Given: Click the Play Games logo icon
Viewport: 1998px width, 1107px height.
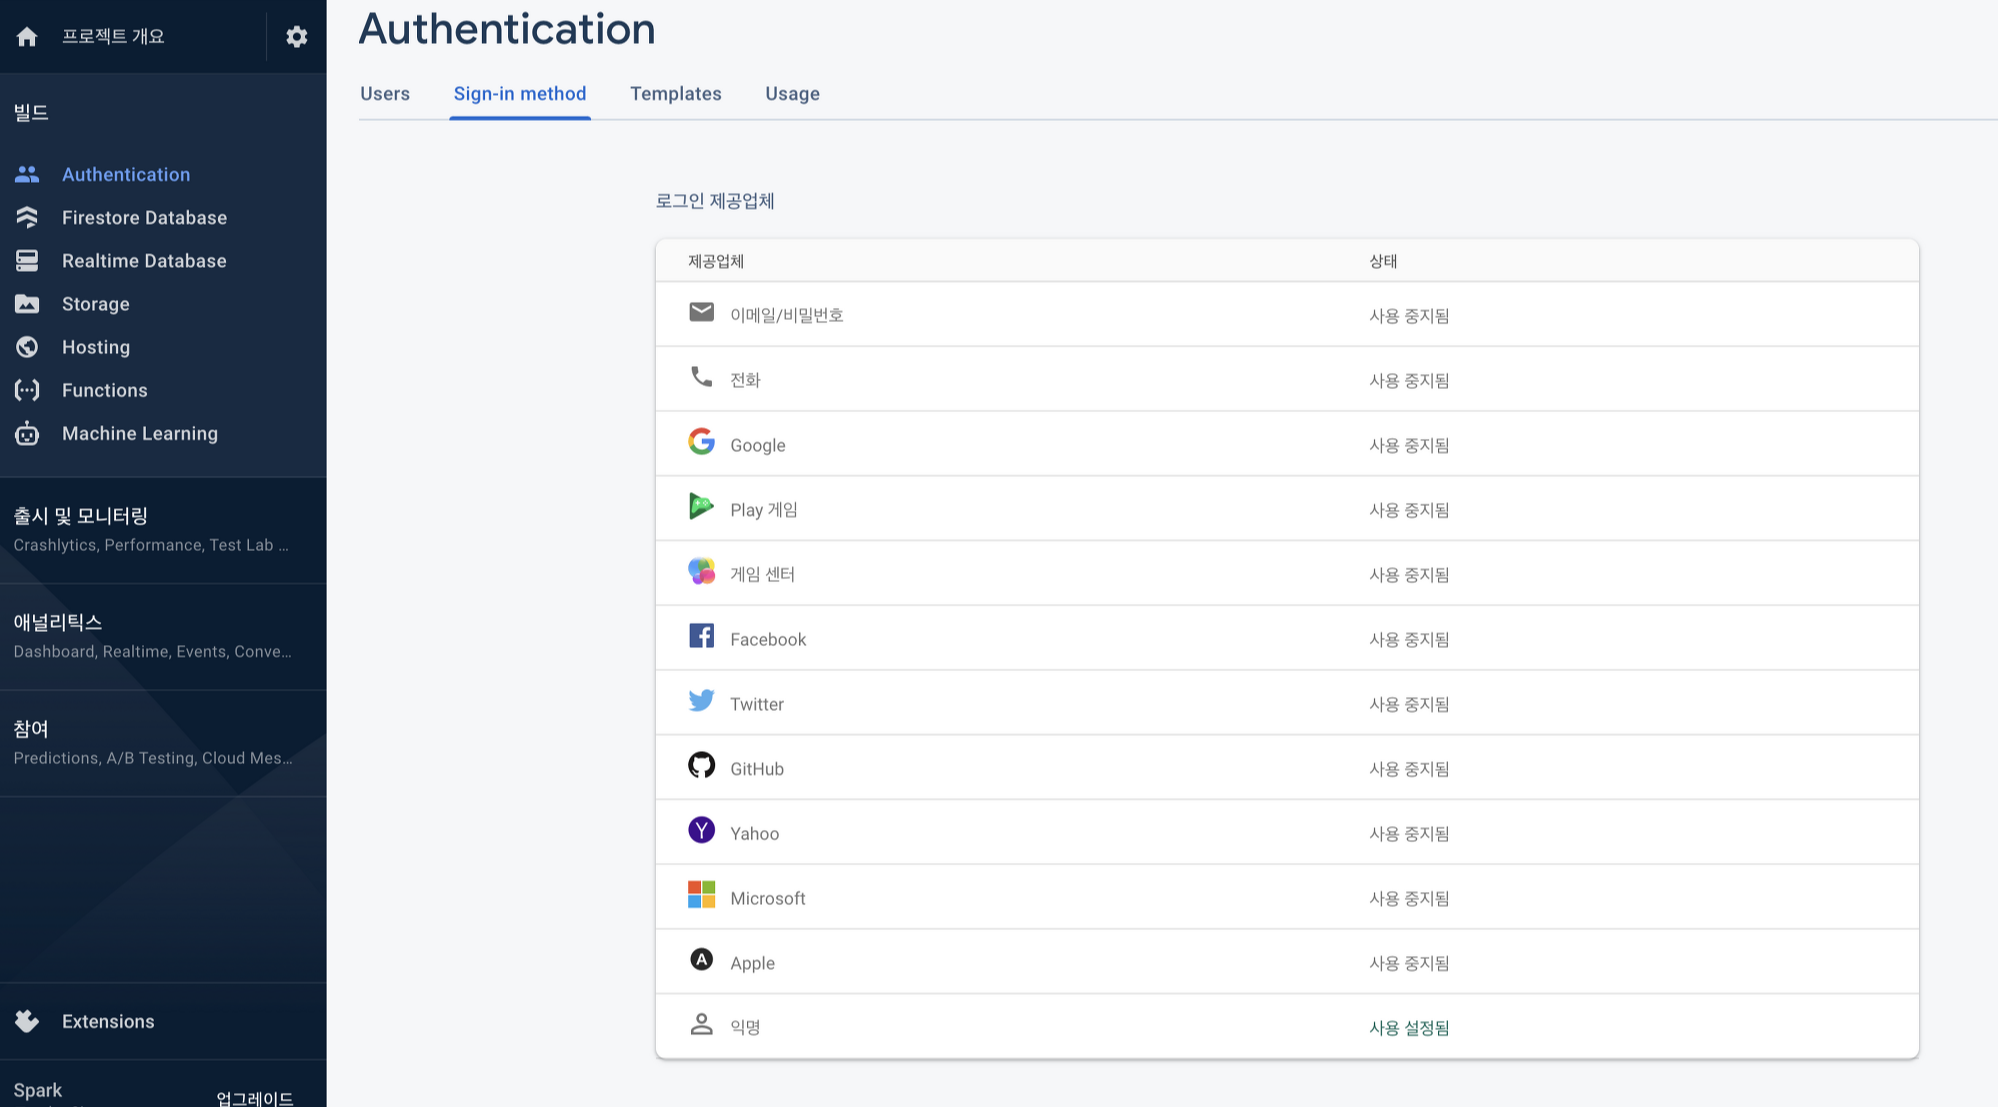Looking at the screenshot, I should [702, 506].
